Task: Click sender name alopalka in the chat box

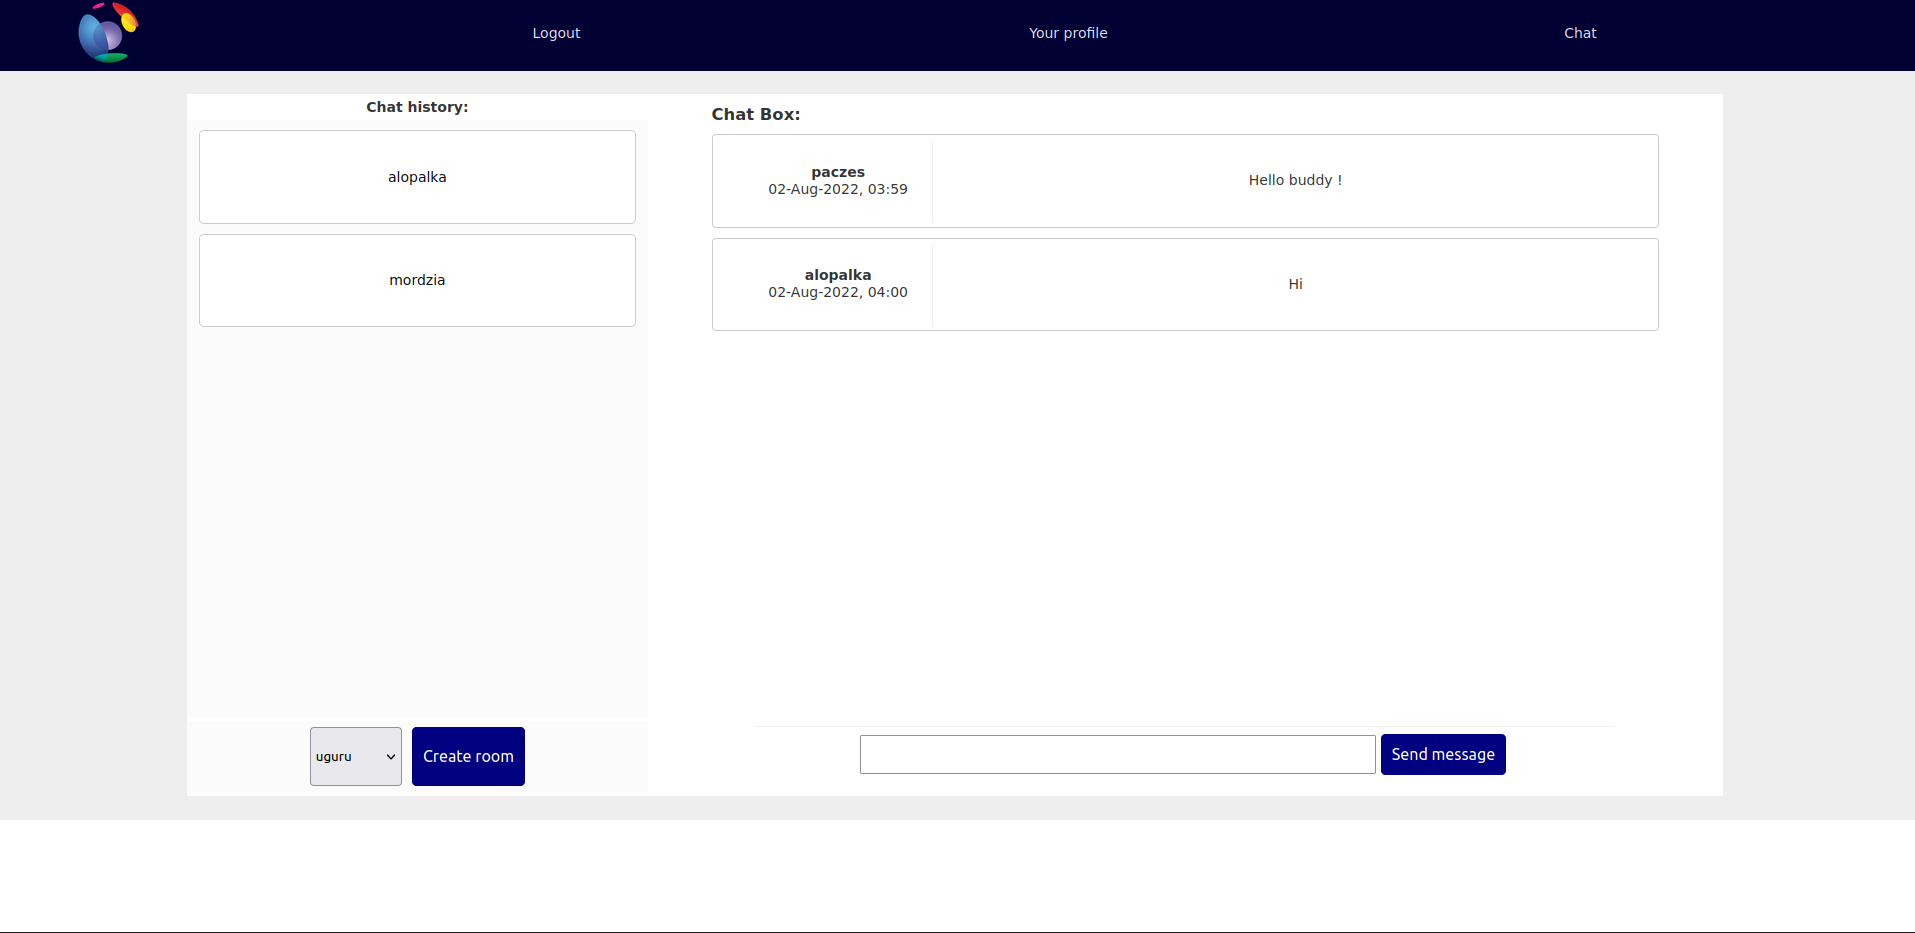Action: 838,275
